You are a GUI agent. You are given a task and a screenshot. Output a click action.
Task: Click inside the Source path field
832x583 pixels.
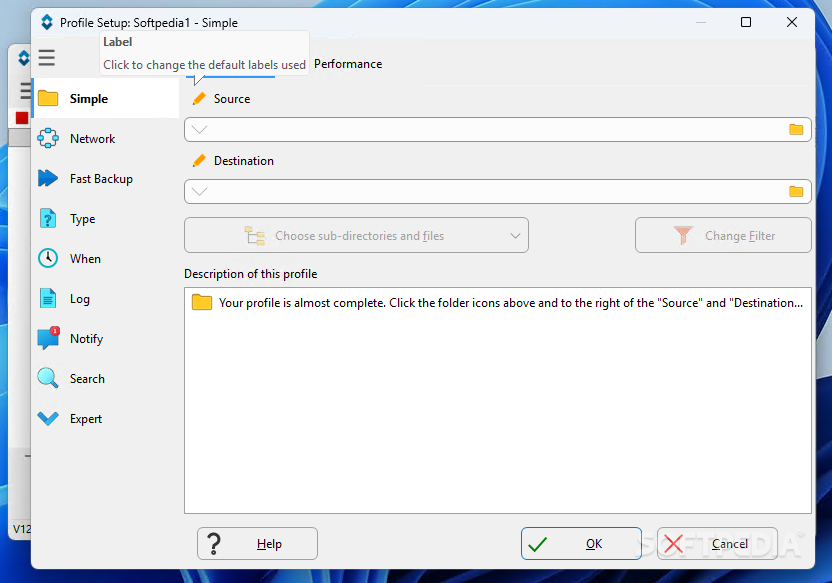(x=498, y=129)
